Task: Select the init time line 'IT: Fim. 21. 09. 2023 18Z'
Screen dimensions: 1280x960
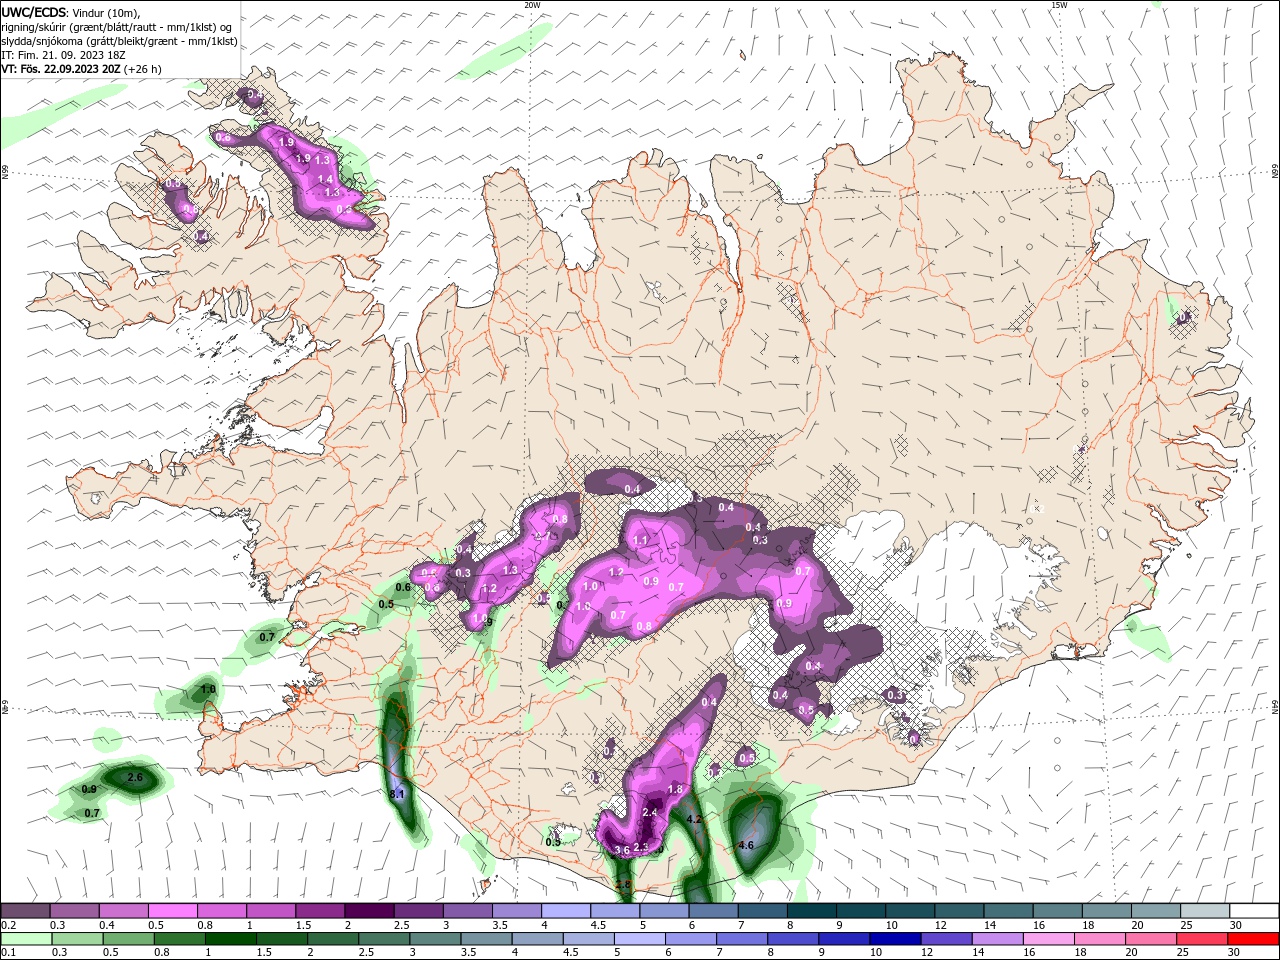Action: [x=61, y=55]
